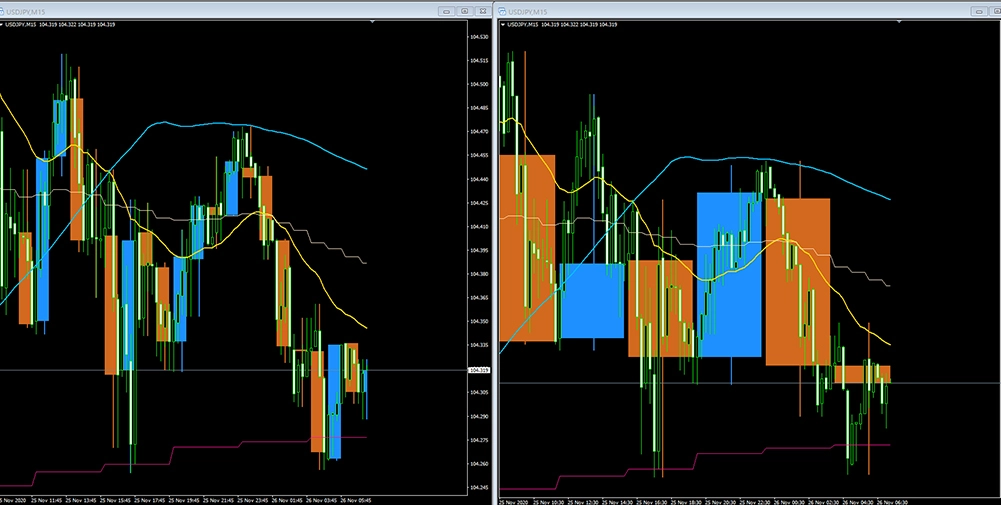Click the 104.485 price axis label
The height and width of the screenshot is (505, 1001).
[479, 108]
